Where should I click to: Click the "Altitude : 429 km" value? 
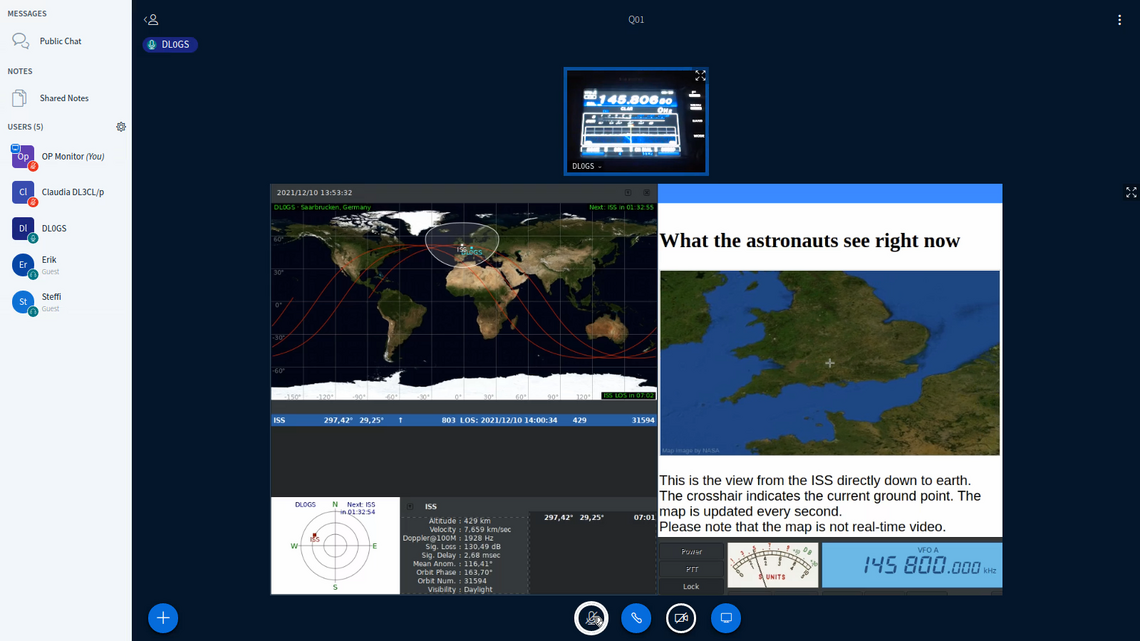[x=459, y=521]
